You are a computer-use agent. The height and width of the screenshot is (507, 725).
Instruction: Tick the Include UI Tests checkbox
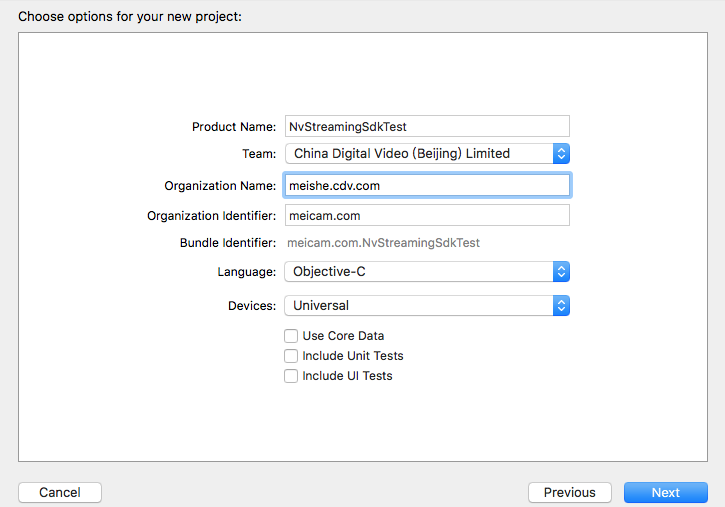(291, 376)
